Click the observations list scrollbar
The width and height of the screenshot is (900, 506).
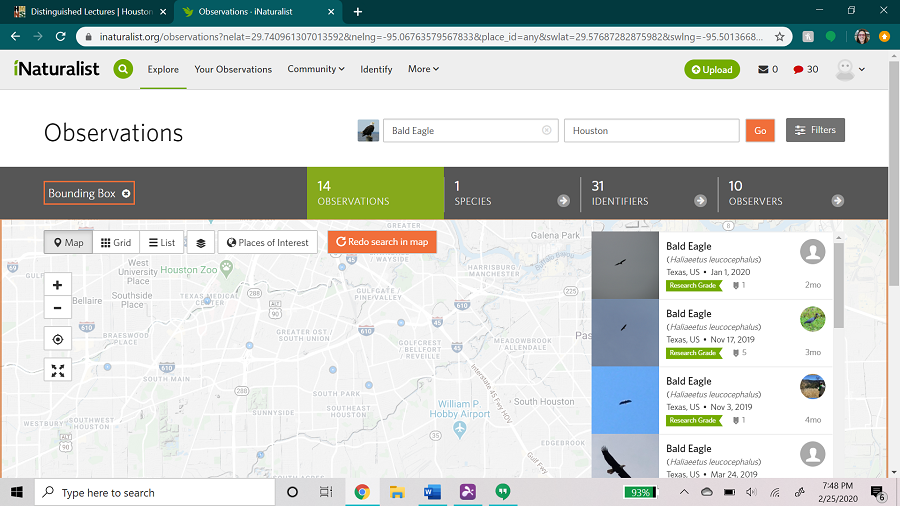coord(839,285)
